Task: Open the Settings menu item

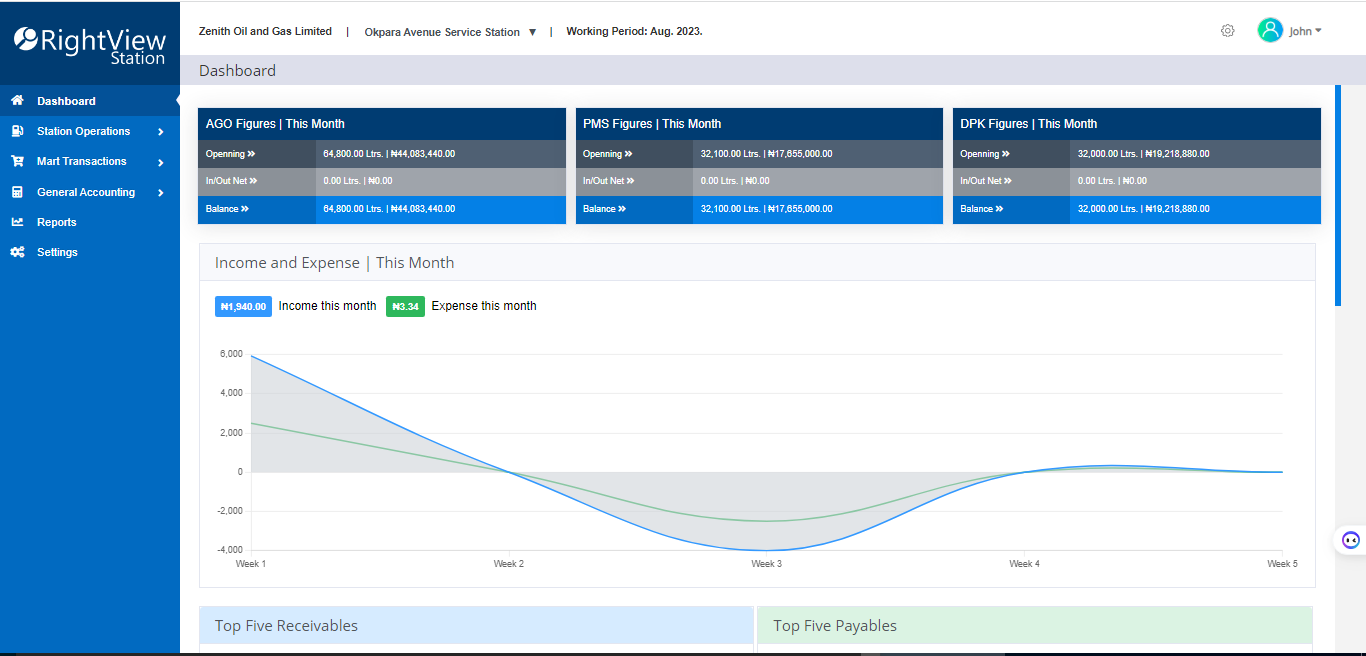Action: click(x=90, y=252)
